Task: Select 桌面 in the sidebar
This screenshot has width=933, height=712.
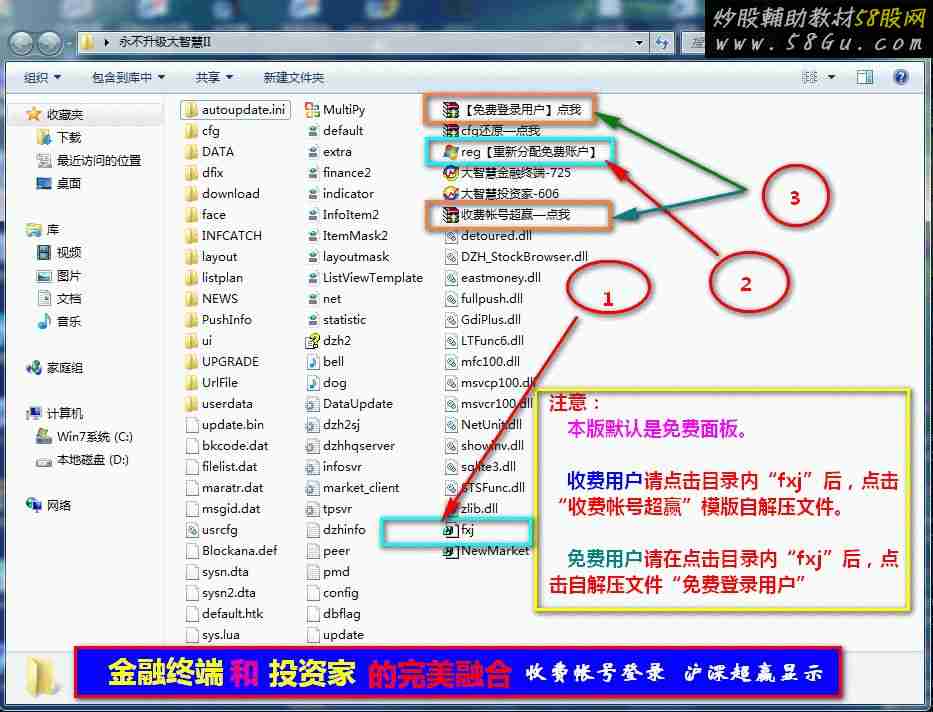Action: [68, 183]
